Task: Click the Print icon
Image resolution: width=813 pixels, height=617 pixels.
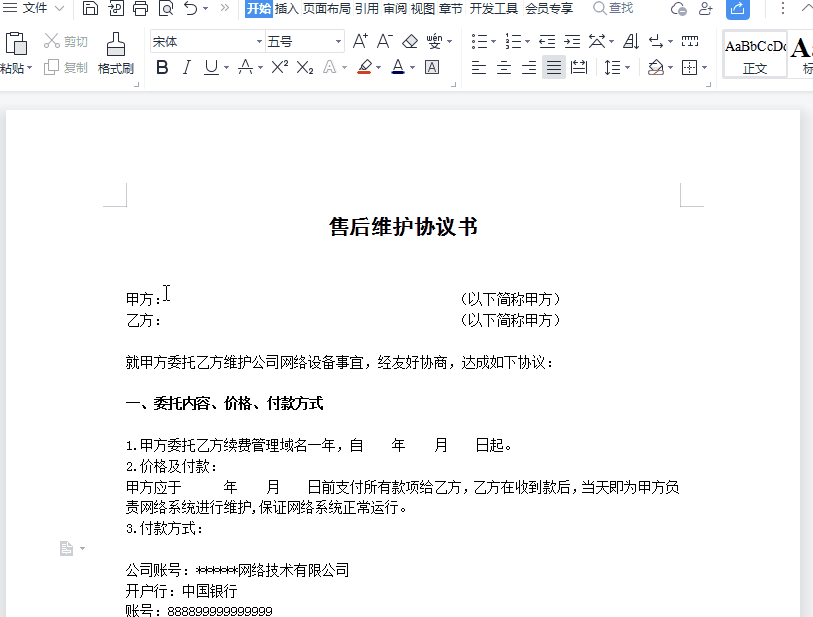Action: (x=140, y=8)
